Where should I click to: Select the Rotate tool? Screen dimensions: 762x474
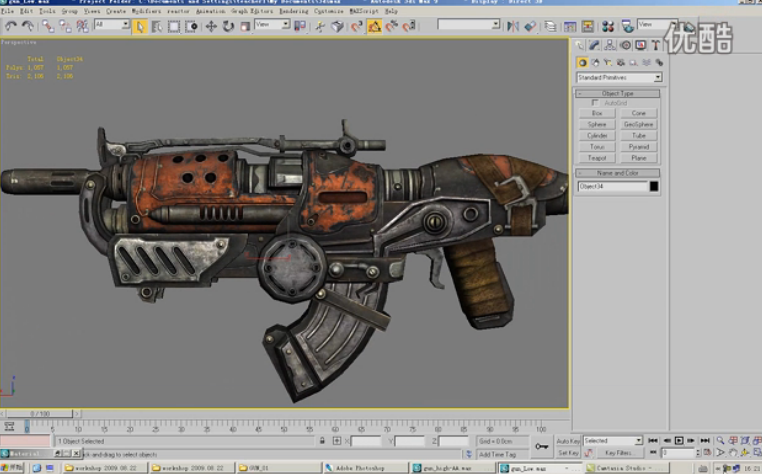[228, 26]
